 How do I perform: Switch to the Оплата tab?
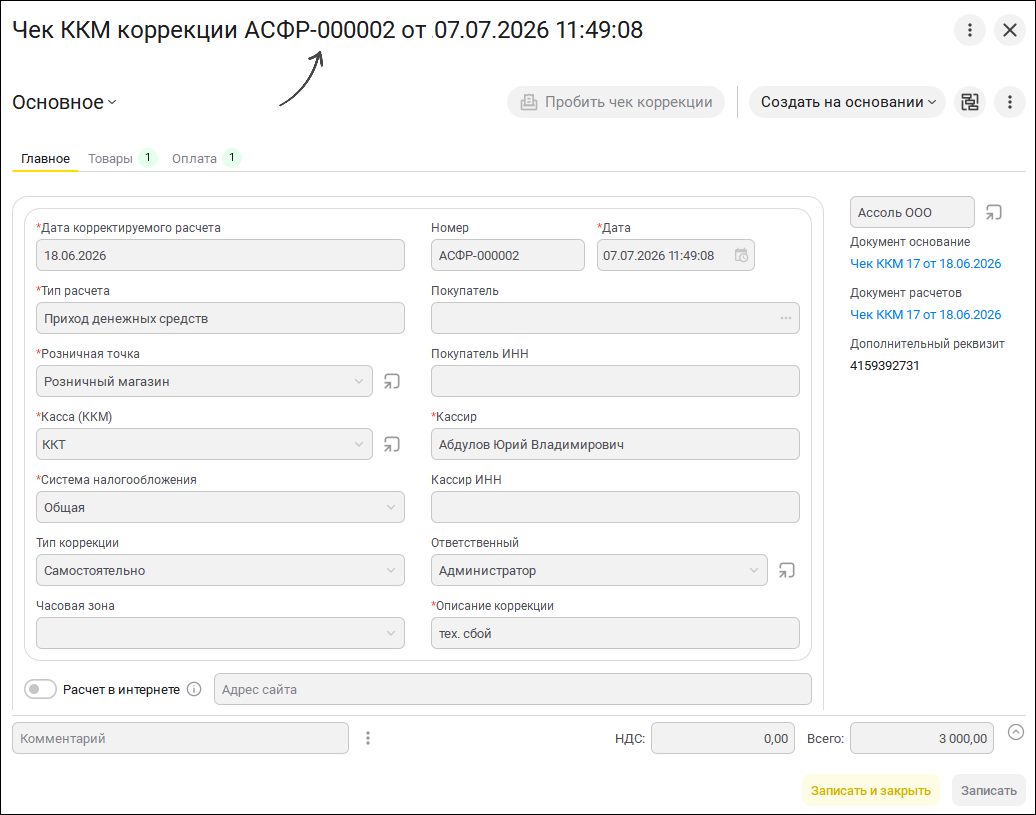[x=206, y=159]
